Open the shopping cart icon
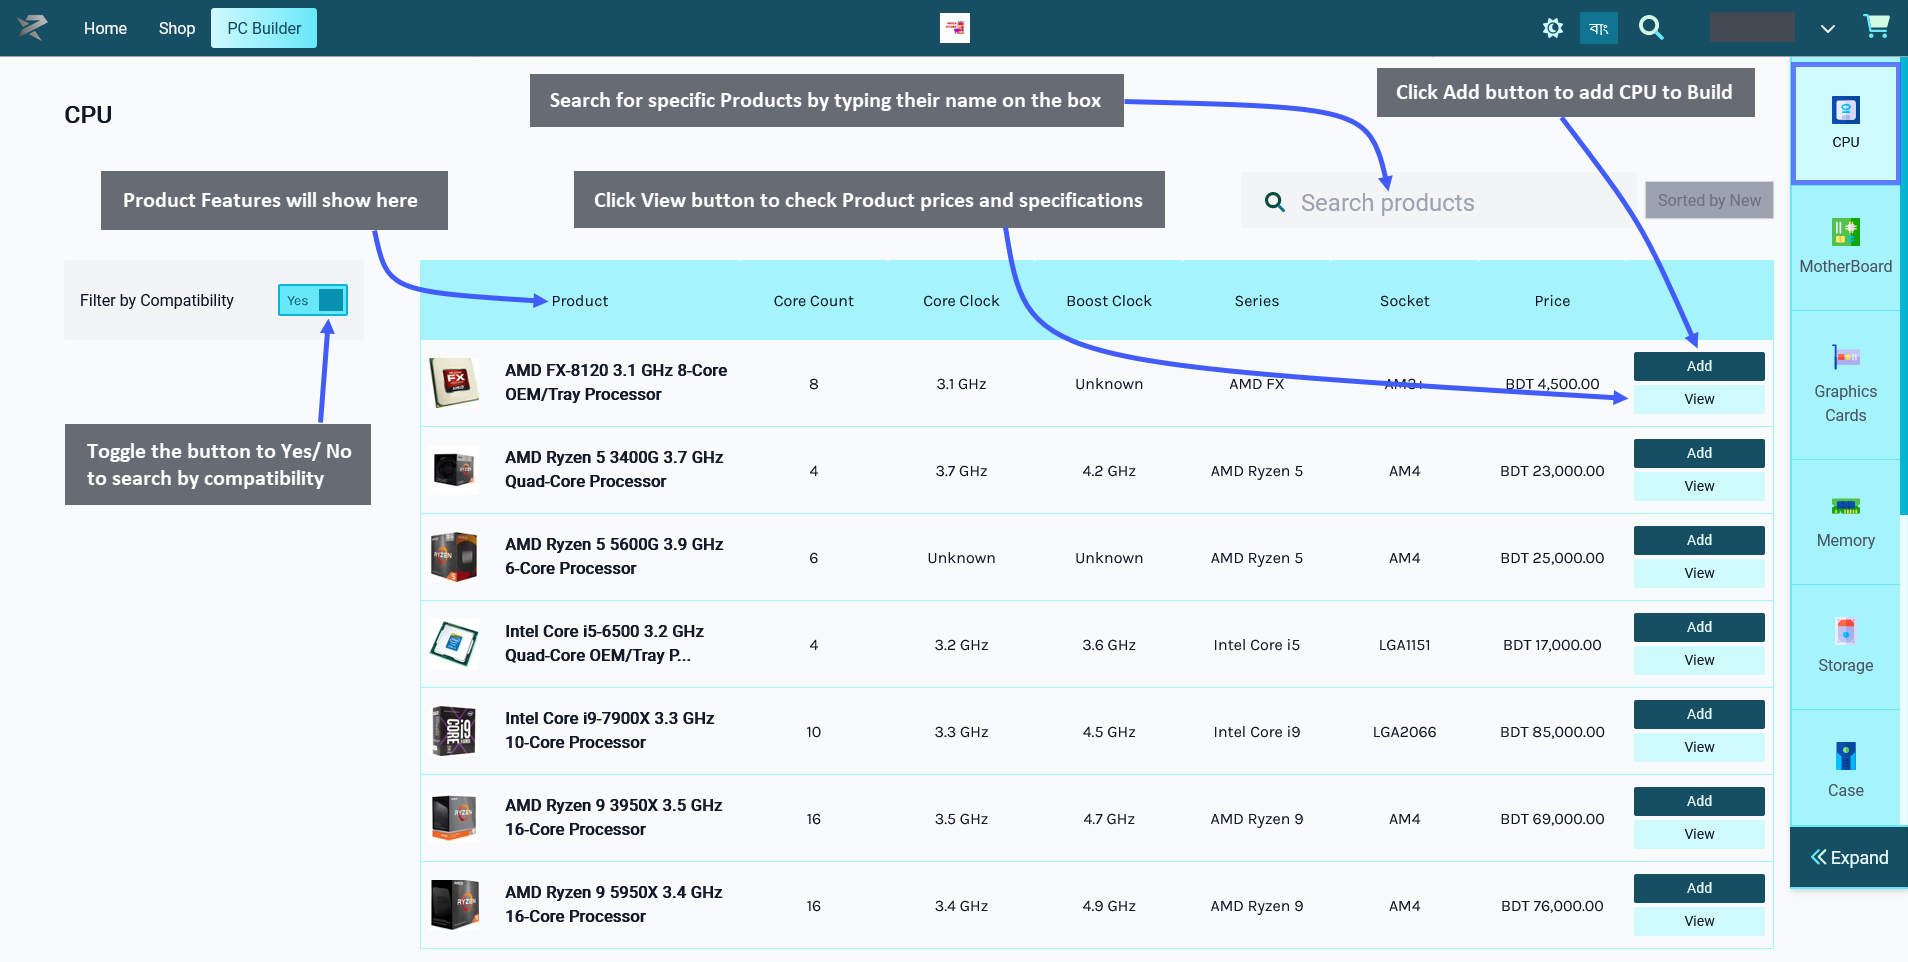 1876,27
